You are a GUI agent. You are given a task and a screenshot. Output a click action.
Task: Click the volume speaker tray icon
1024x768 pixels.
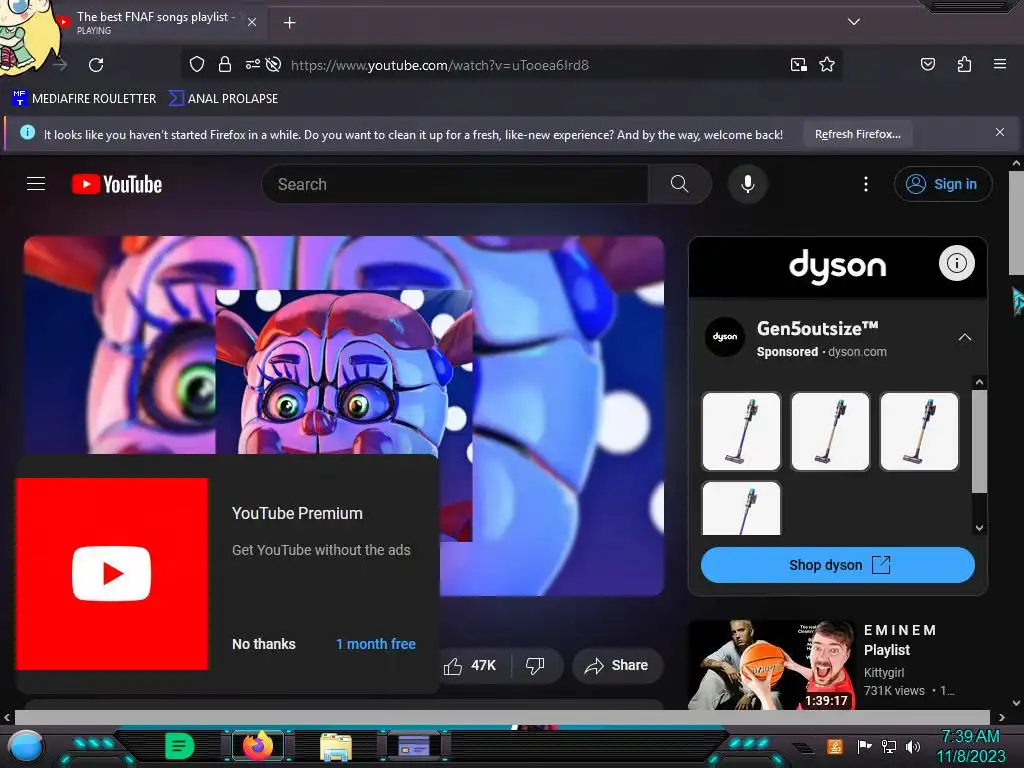[x=913, y=746]
